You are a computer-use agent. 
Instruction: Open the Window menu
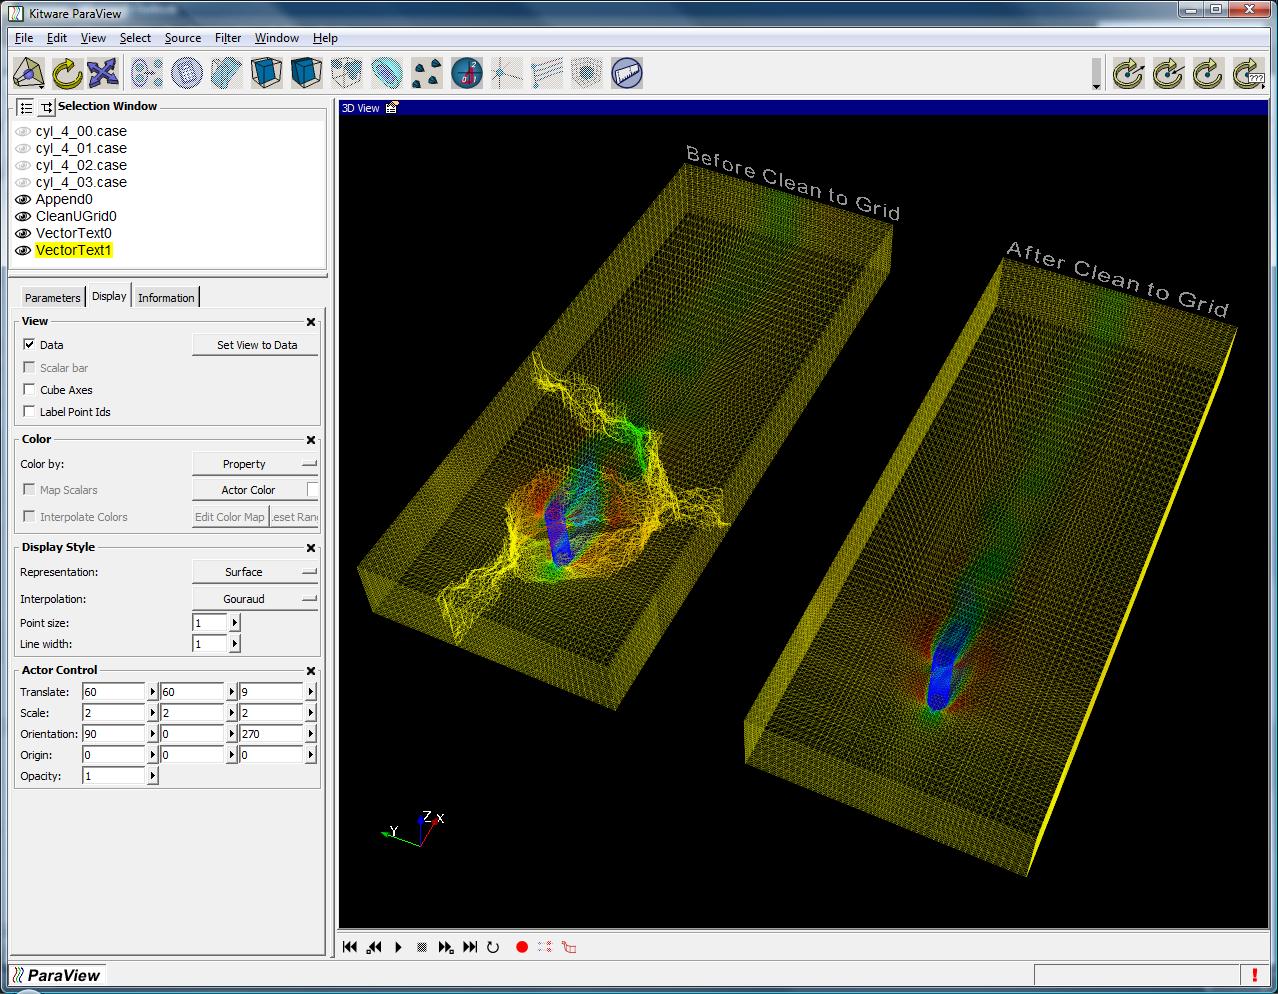click(277, 38)
